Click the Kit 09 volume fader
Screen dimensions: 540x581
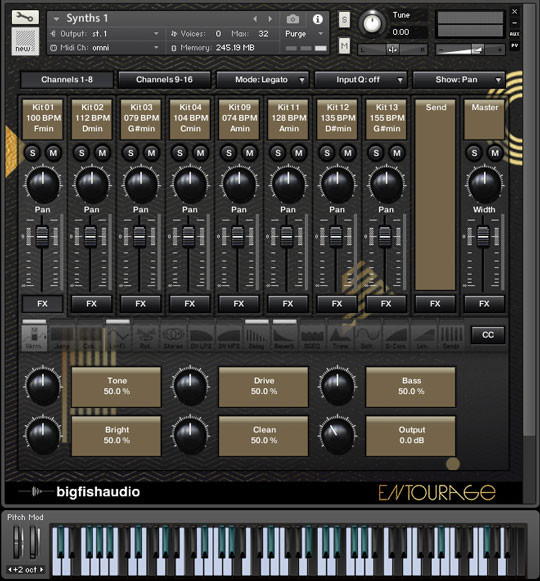(238, 236)
